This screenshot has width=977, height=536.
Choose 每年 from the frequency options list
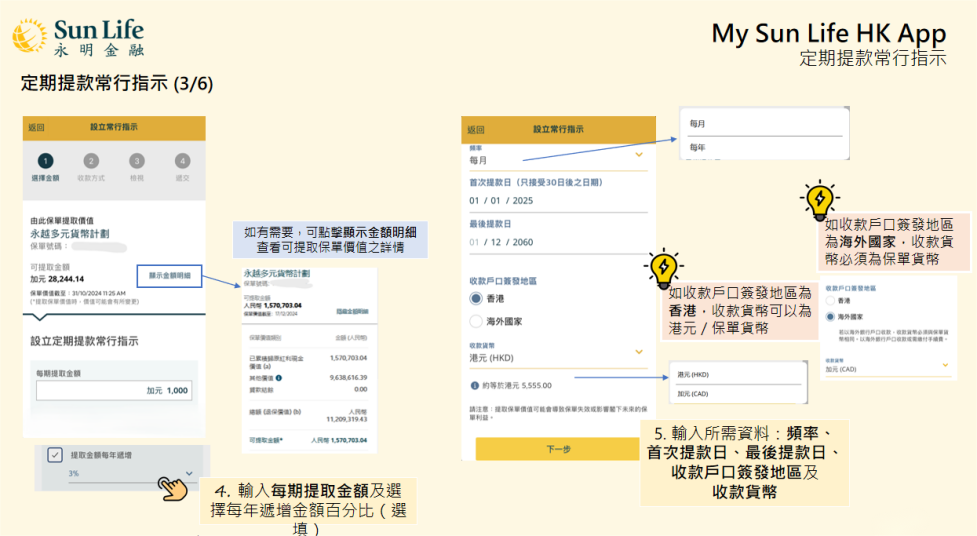(x=698, y=148)
